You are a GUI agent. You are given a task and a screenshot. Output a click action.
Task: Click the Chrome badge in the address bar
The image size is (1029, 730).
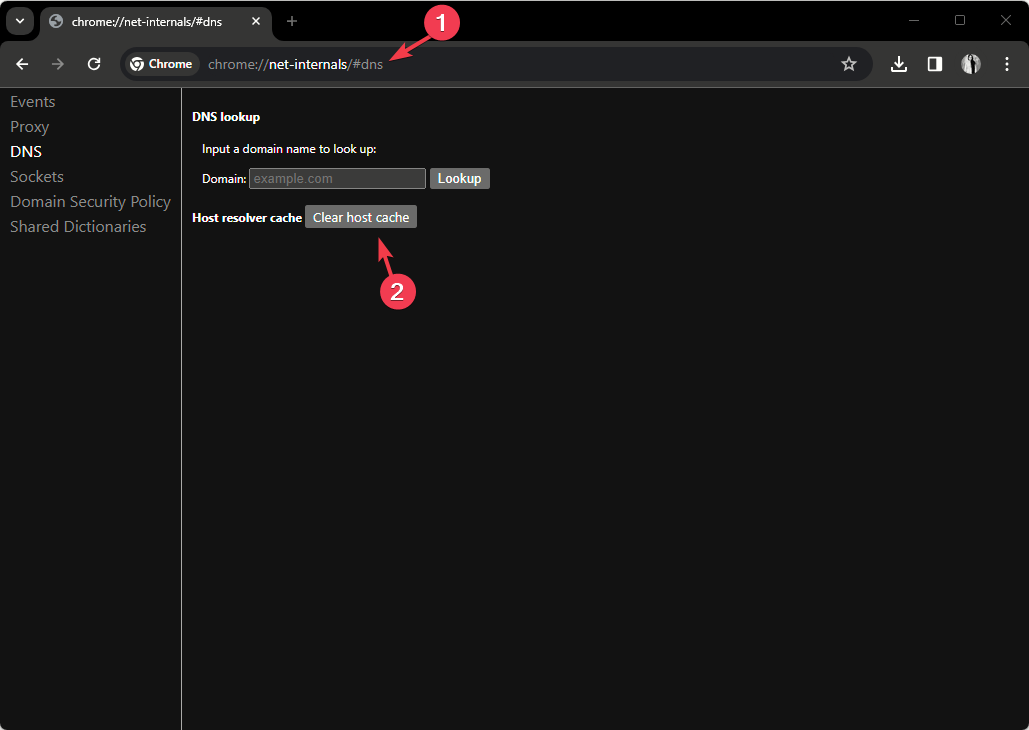pyautogui.click(x=161, y=63)
